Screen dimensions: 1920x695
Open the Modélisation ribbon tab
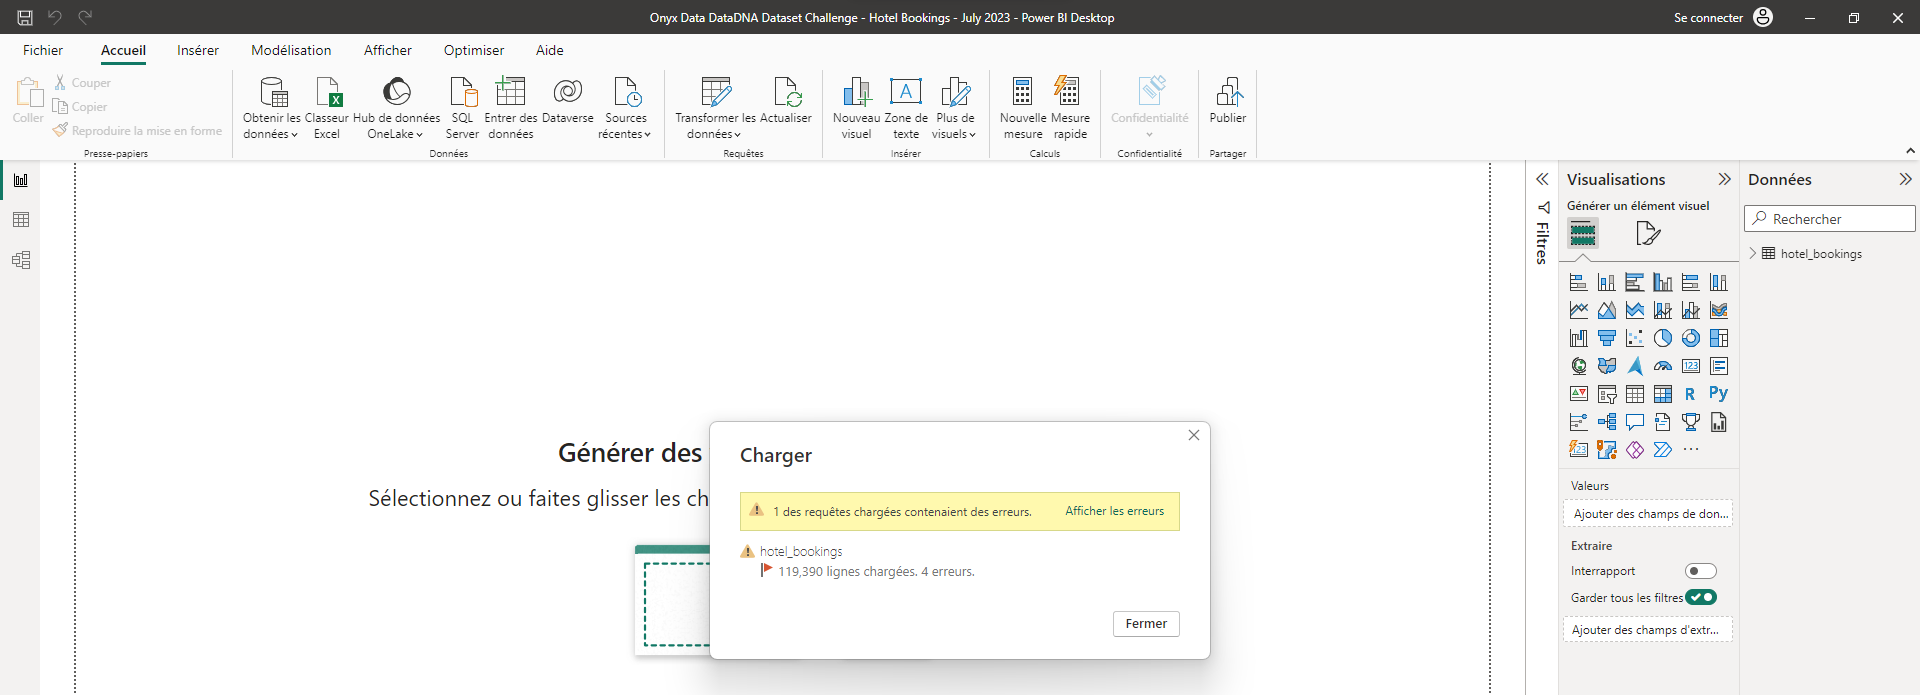click(291, 50)
